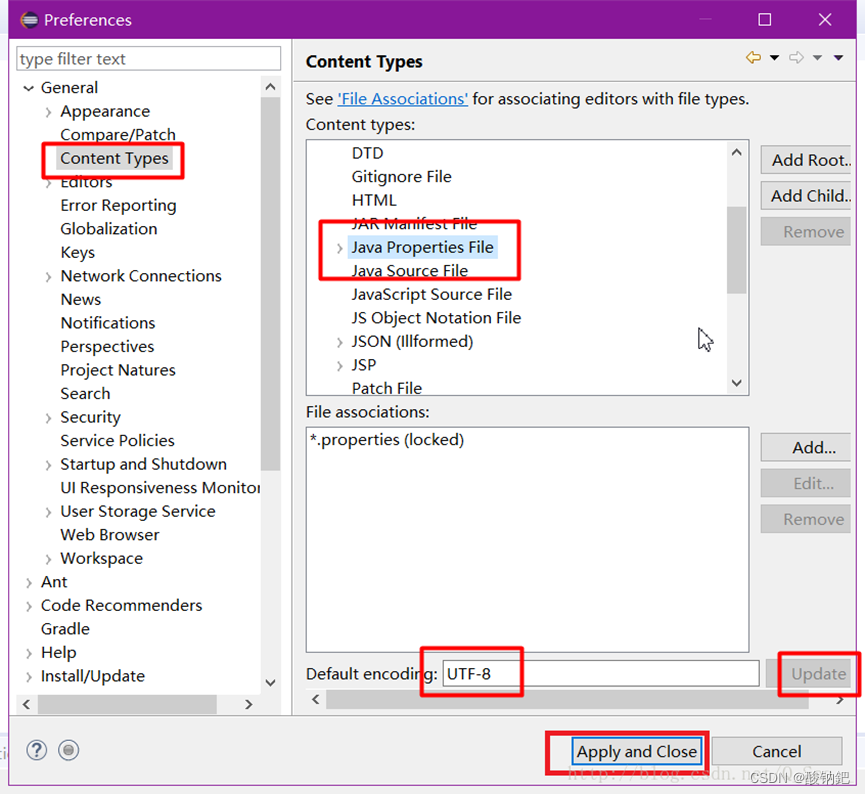Select DTD content type
Viewport: 865px width, 794px height.
click(367, 153)
